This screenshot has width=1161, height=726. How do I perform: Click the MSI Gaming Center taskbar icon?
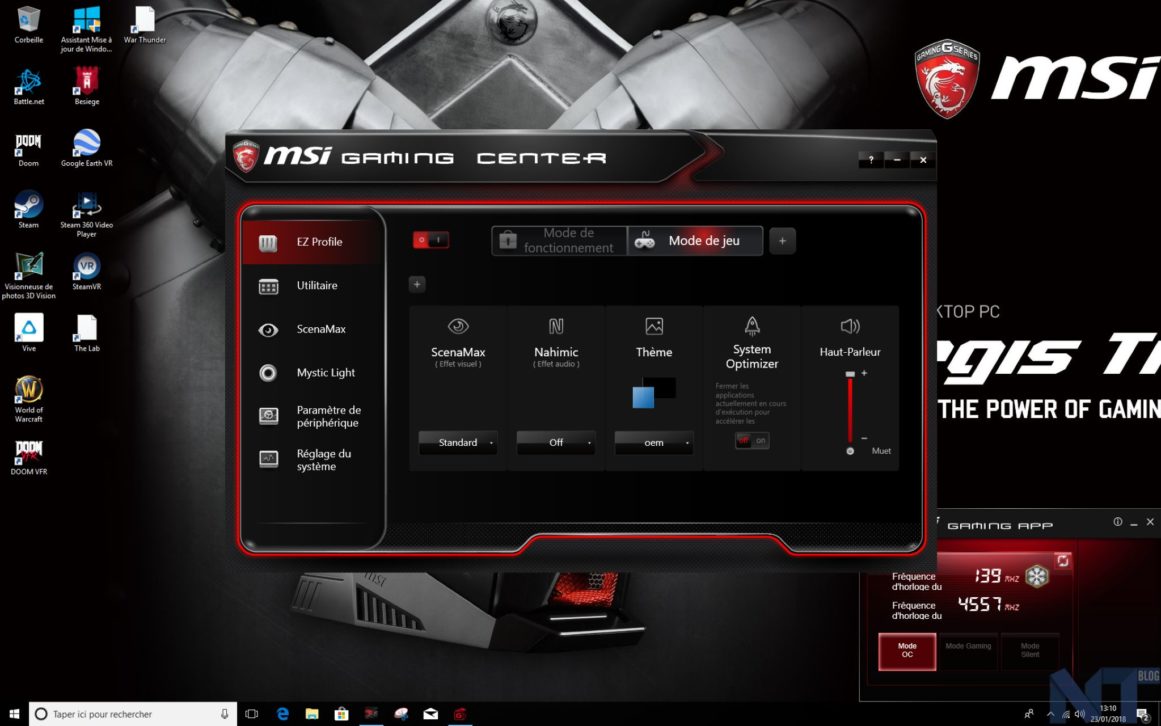tap(460, 713)
